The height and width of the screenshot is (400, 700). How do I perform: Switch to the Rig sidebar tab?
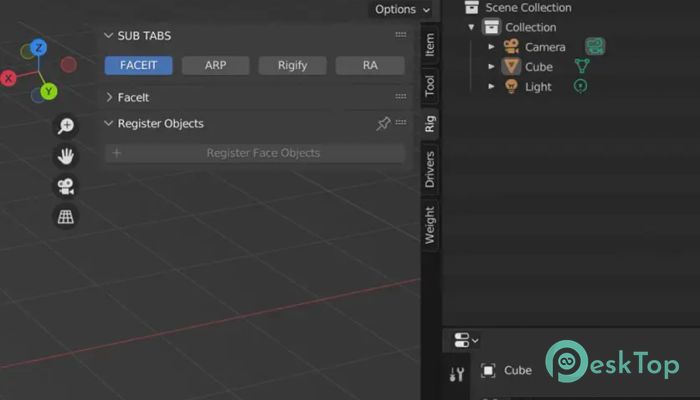[x=430, y=124]
